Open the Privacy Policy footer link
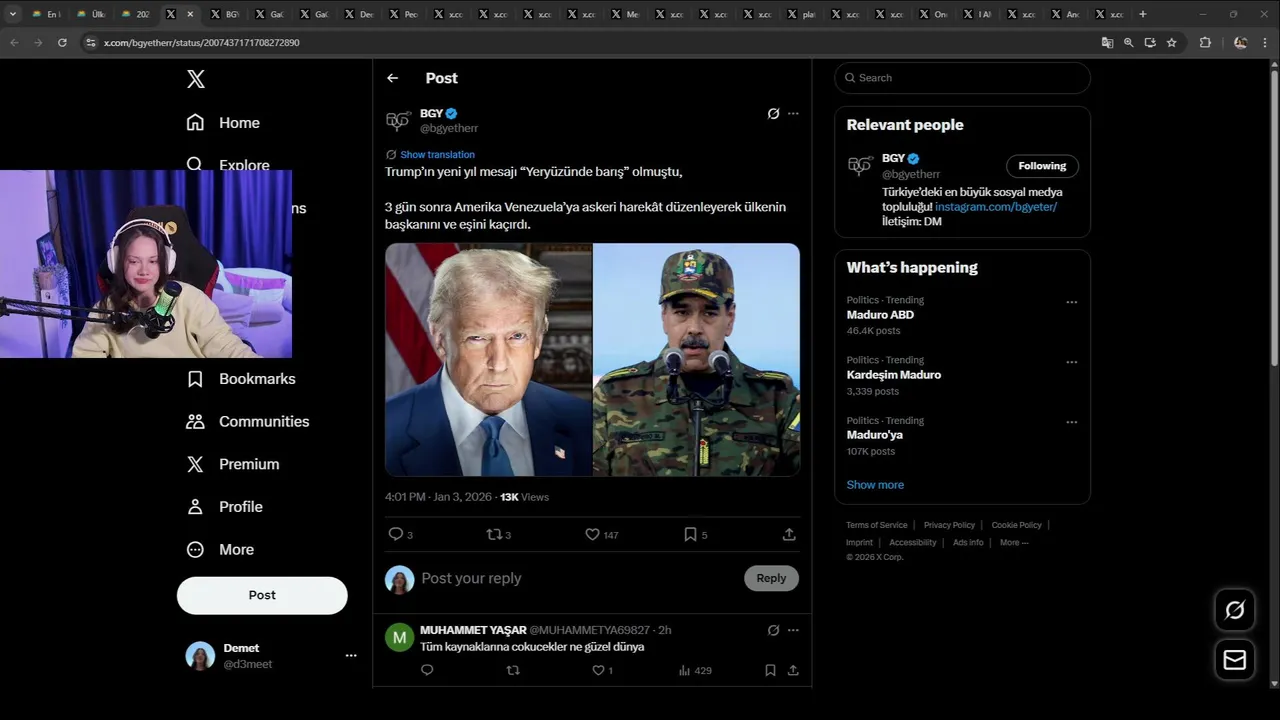This screenshot has width=1280, height=720. [949, 525]
